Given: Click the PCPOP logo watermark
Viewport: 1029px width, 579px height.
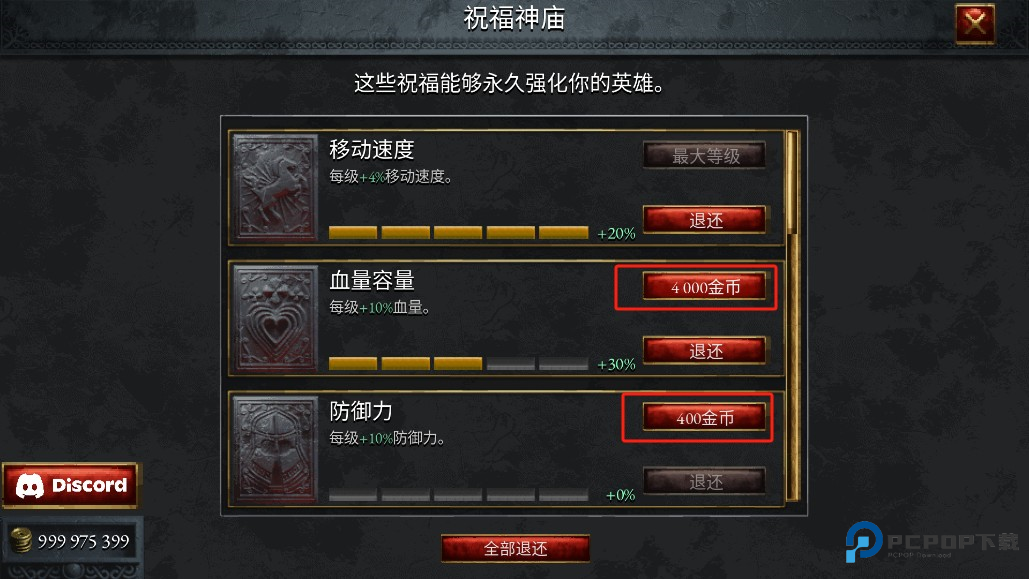Looking at the screenshot, I should pos(932,542).
